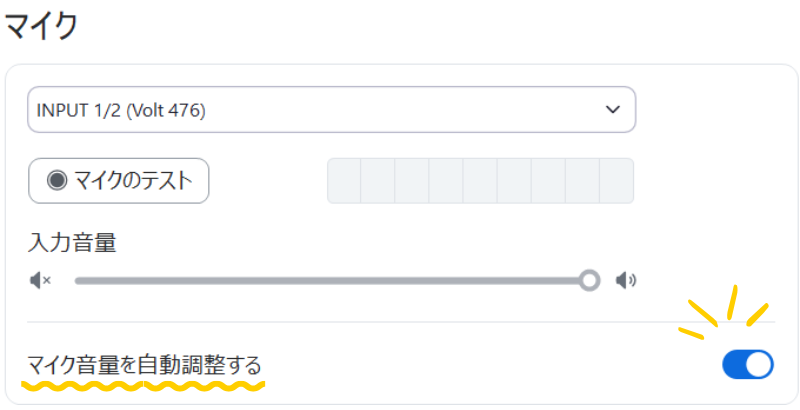Click the white knob of the blue toggle
This screenshot has width=800, height=410.
click(759, 364)
